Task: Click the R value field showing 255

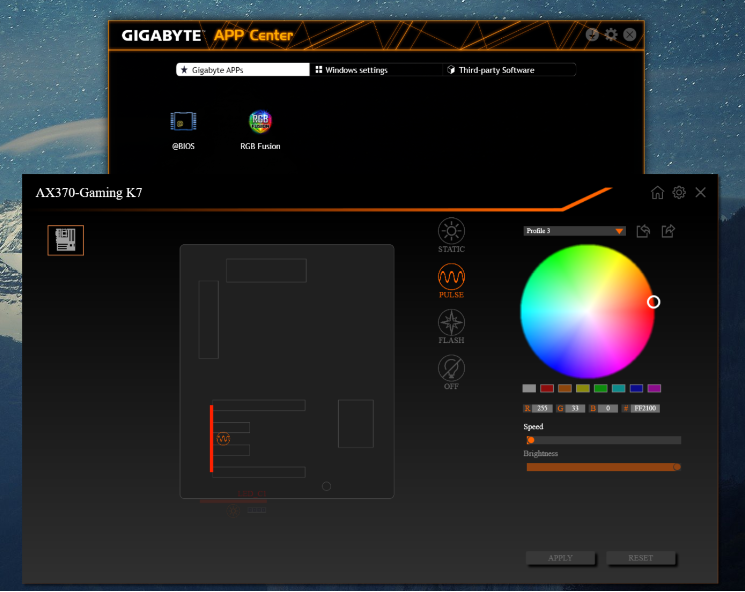Action: tap(542, 408)
